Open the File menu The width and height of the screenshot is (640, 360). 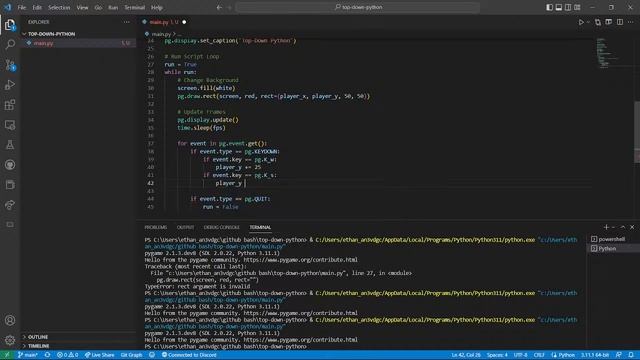click(22, 7)
